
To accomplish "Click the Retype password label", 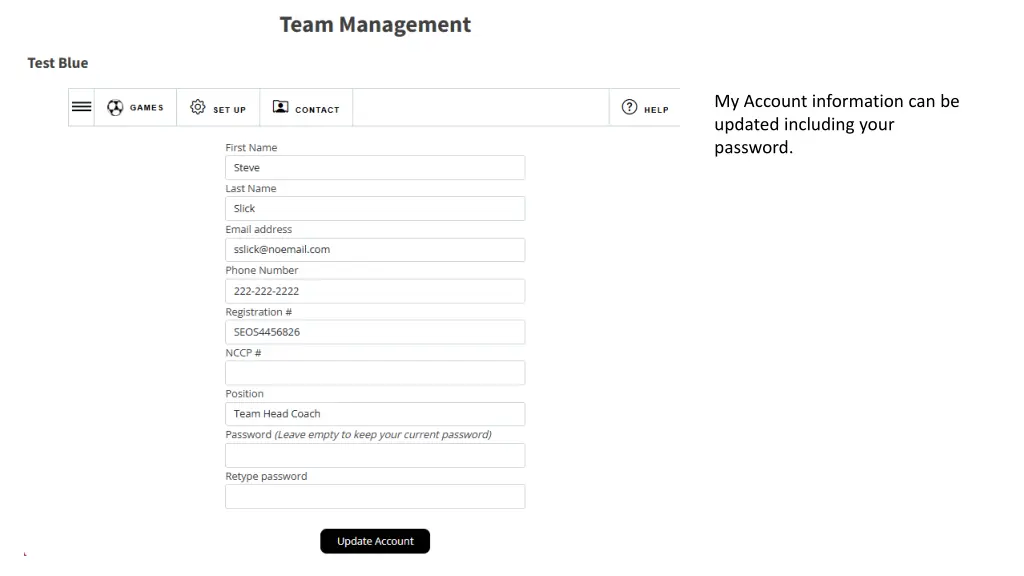I will (x=266, y=476).
